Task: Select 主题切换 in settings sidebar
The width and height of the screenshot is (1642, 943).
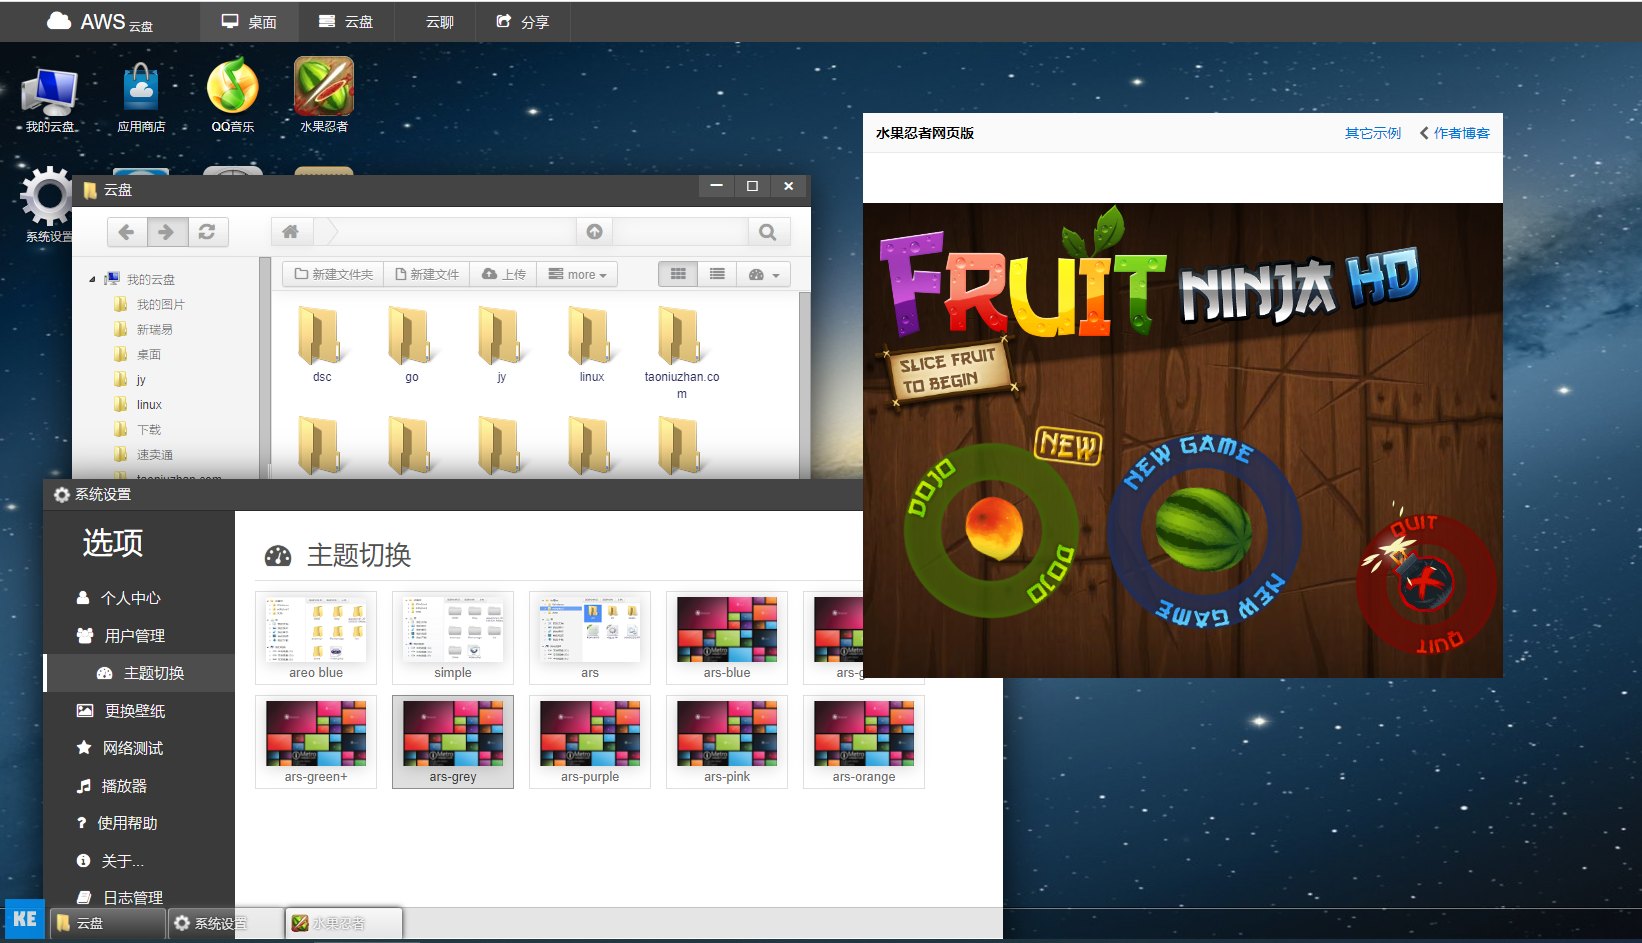Action: 139,673
